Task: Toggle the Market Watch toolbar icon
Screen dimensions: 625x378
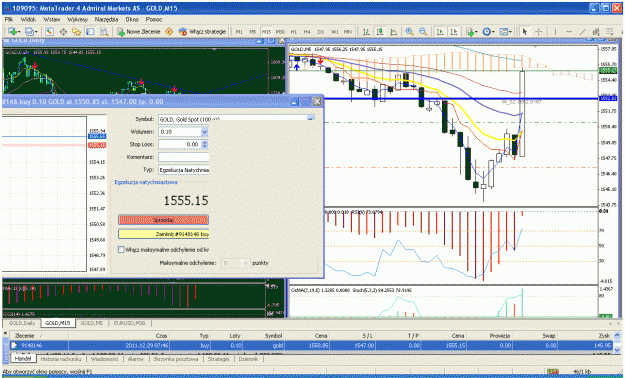Action: tap(49, 32)
